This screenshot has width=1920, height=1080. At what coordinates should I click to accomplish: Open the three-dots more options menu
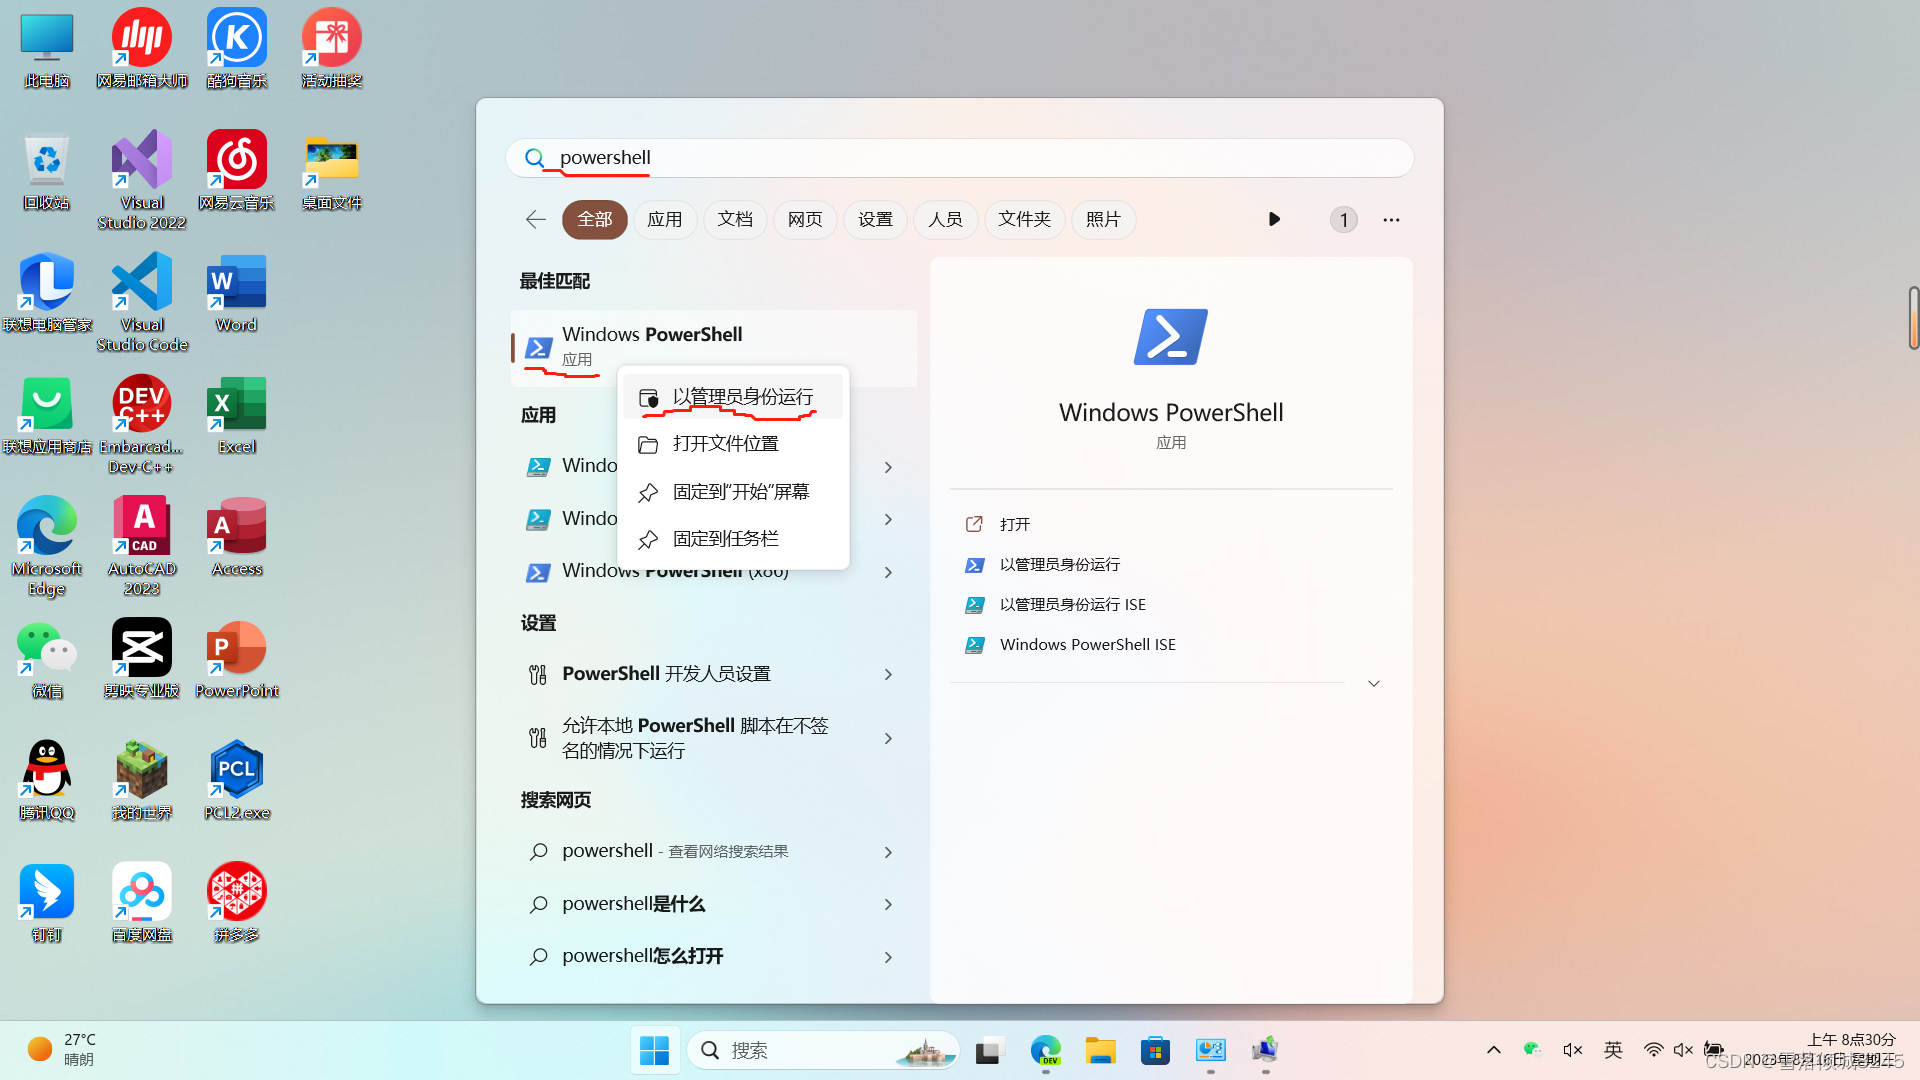1391,219
